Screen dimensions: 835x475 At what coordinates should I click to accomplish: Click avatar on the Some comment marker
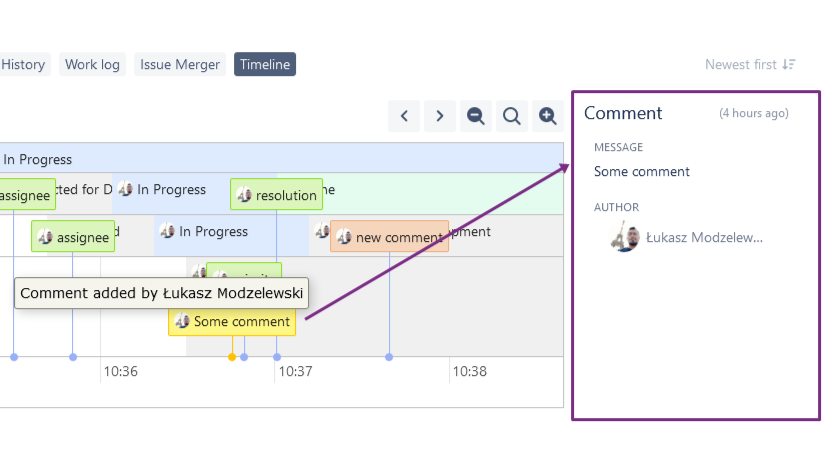tap(182, 322)
